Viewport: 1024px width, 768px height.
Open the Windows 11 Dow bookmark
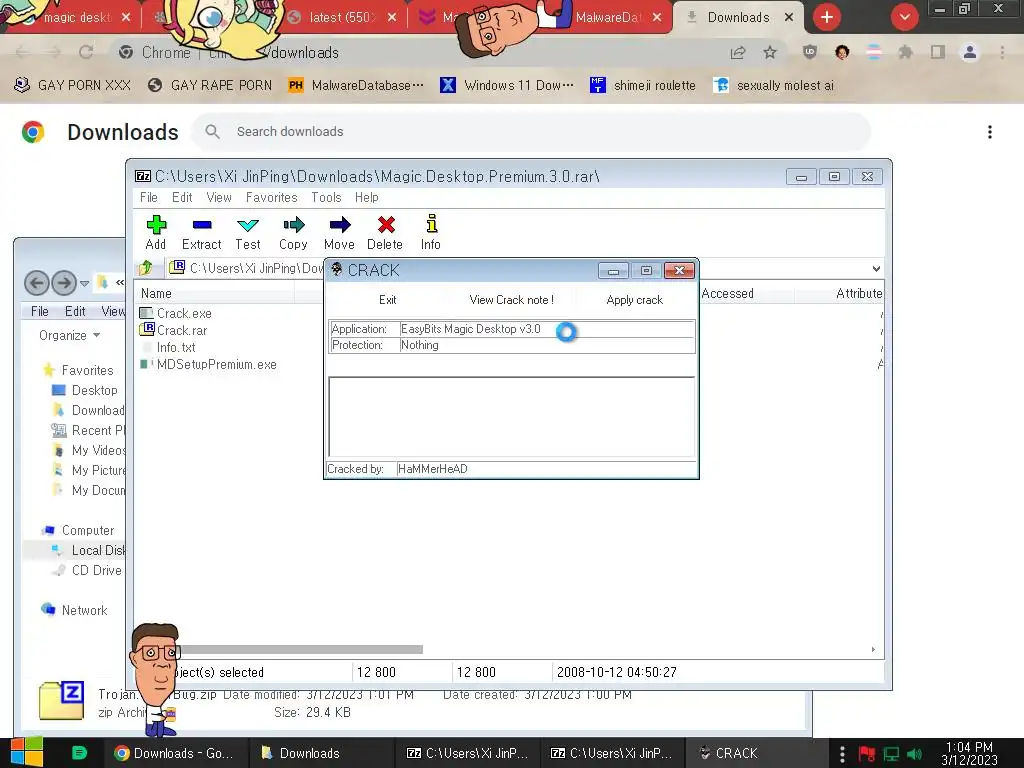[507, 85]
